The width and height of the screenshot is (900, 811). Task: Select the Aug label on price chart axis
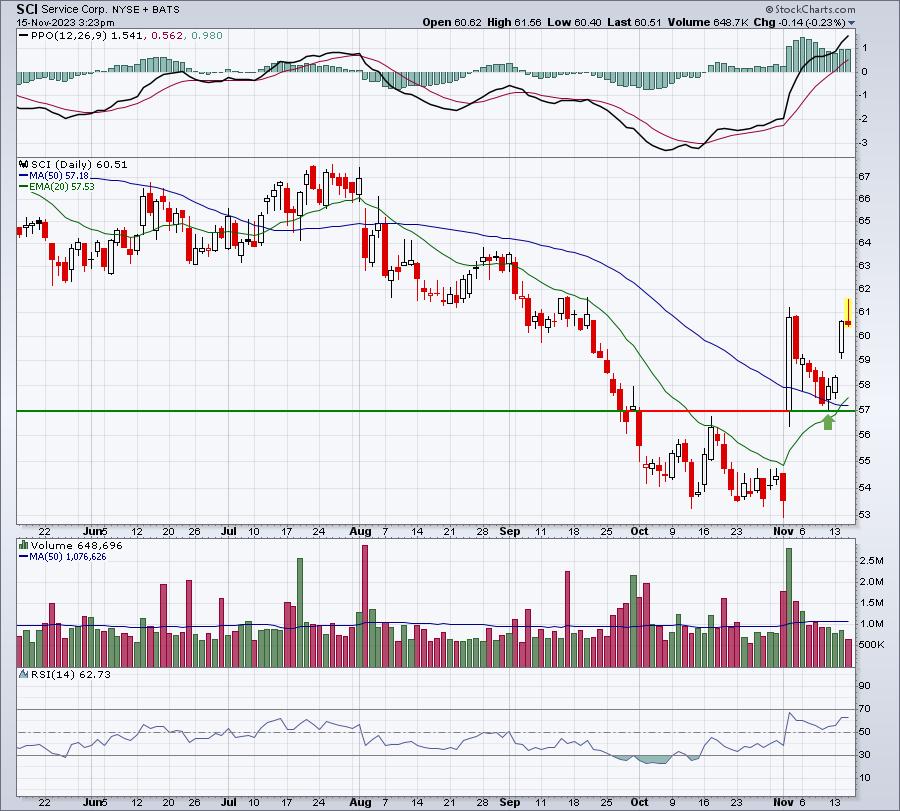coord(360,531)
